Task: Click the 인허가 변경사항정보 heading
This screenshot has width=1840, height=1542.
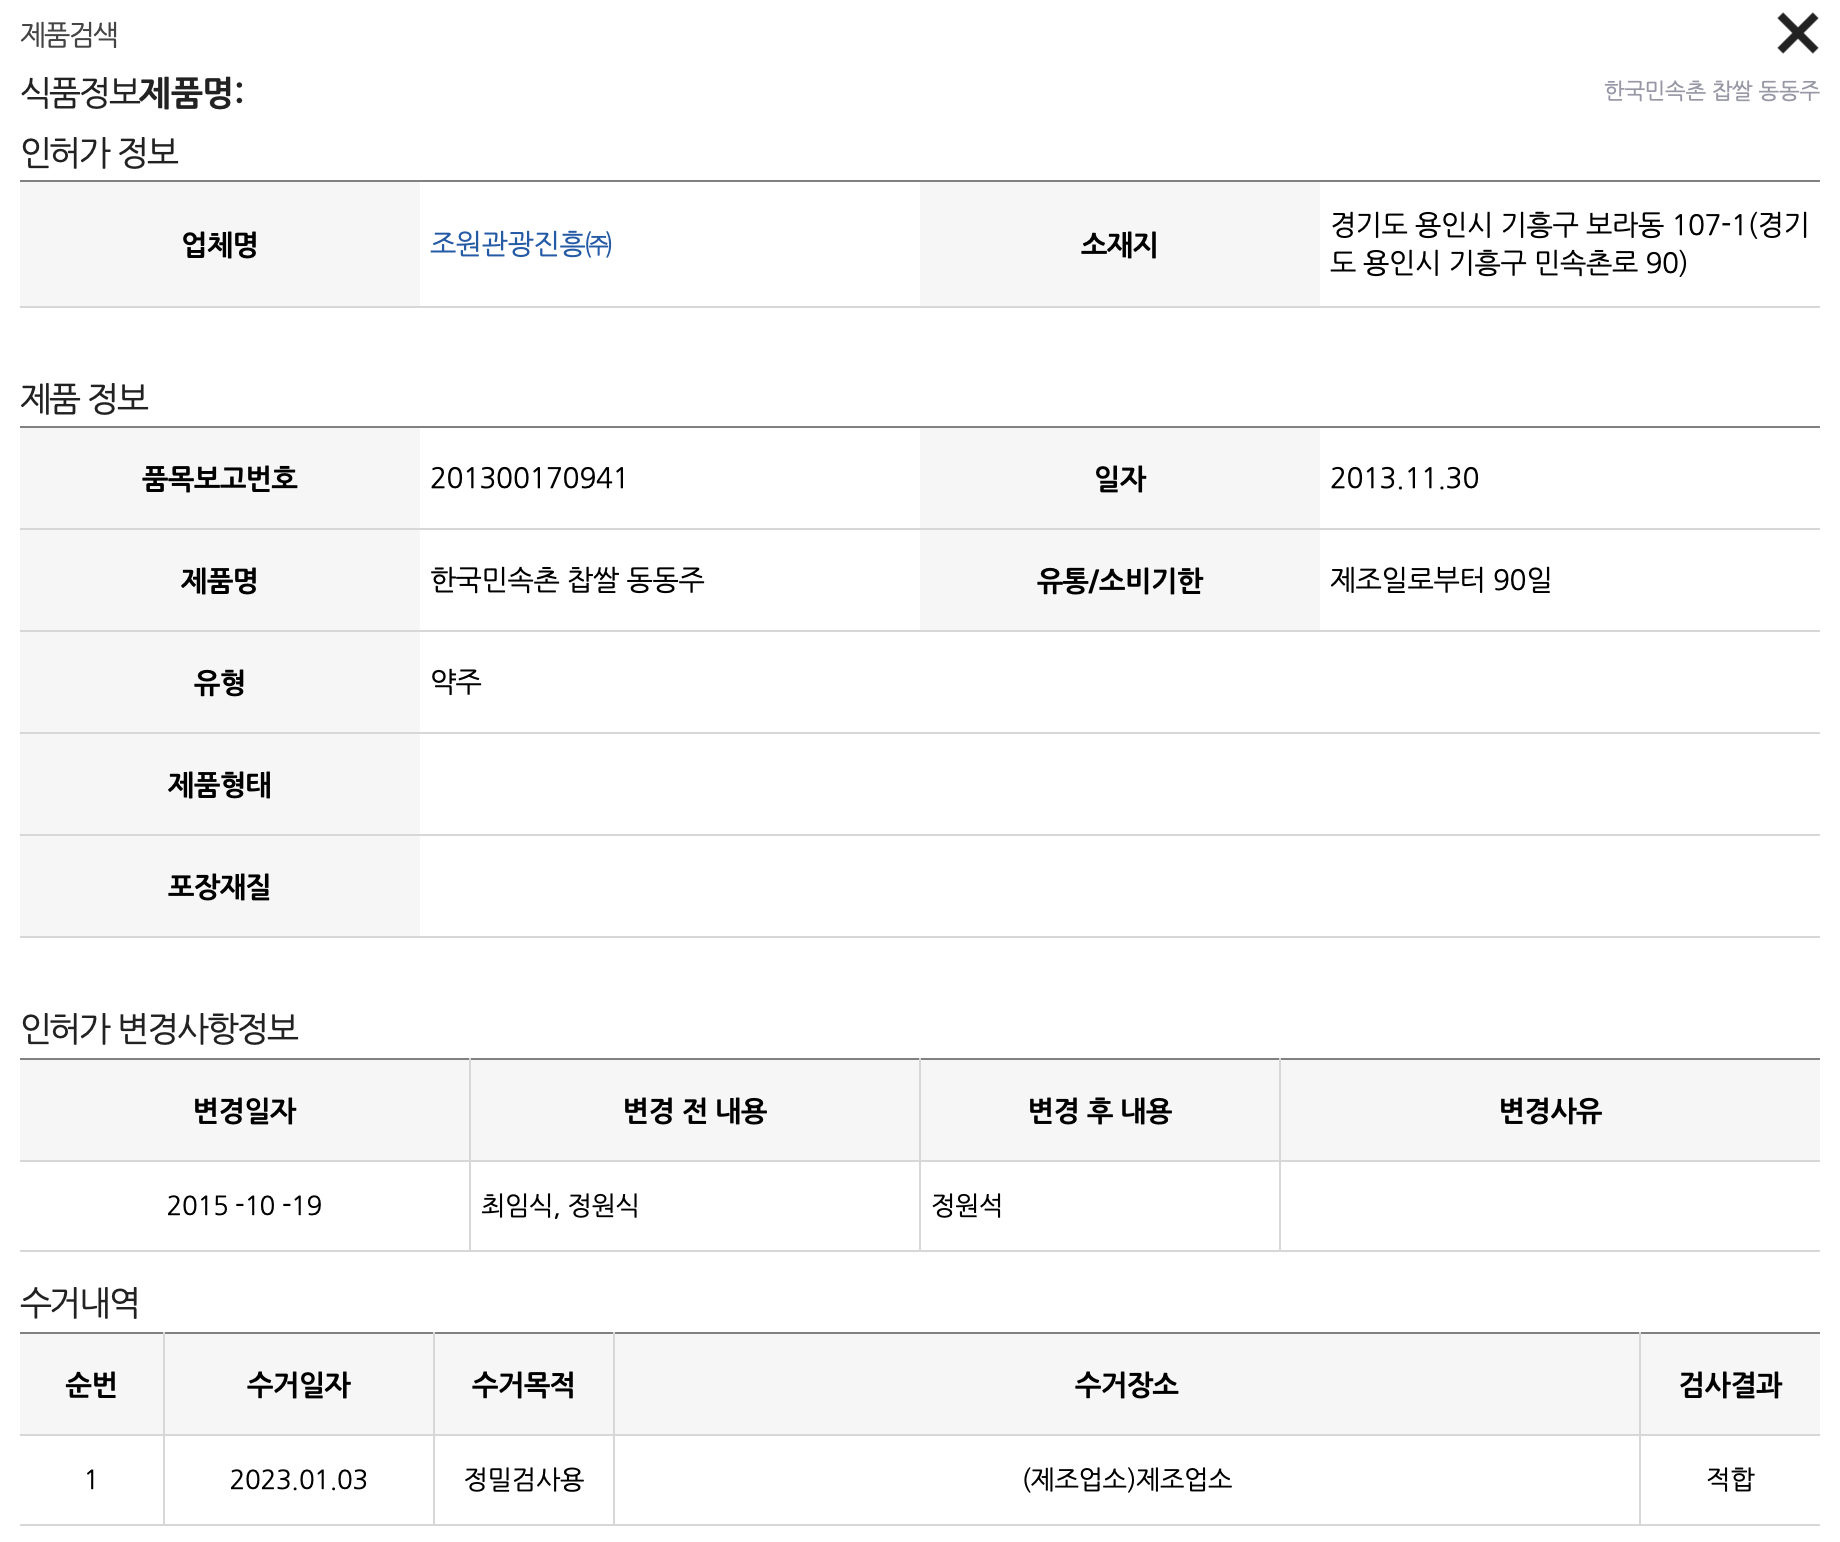Action: (159, 1028)
